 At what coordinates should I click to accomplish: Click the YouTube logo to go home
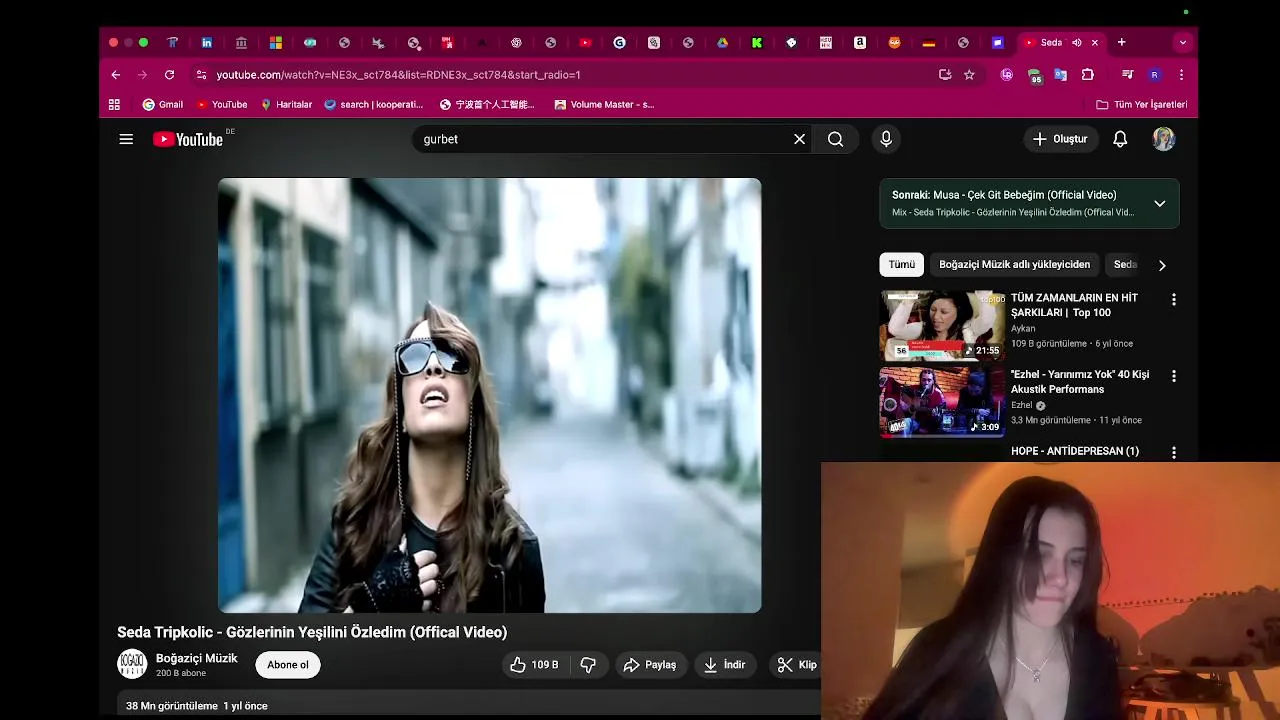188,139
